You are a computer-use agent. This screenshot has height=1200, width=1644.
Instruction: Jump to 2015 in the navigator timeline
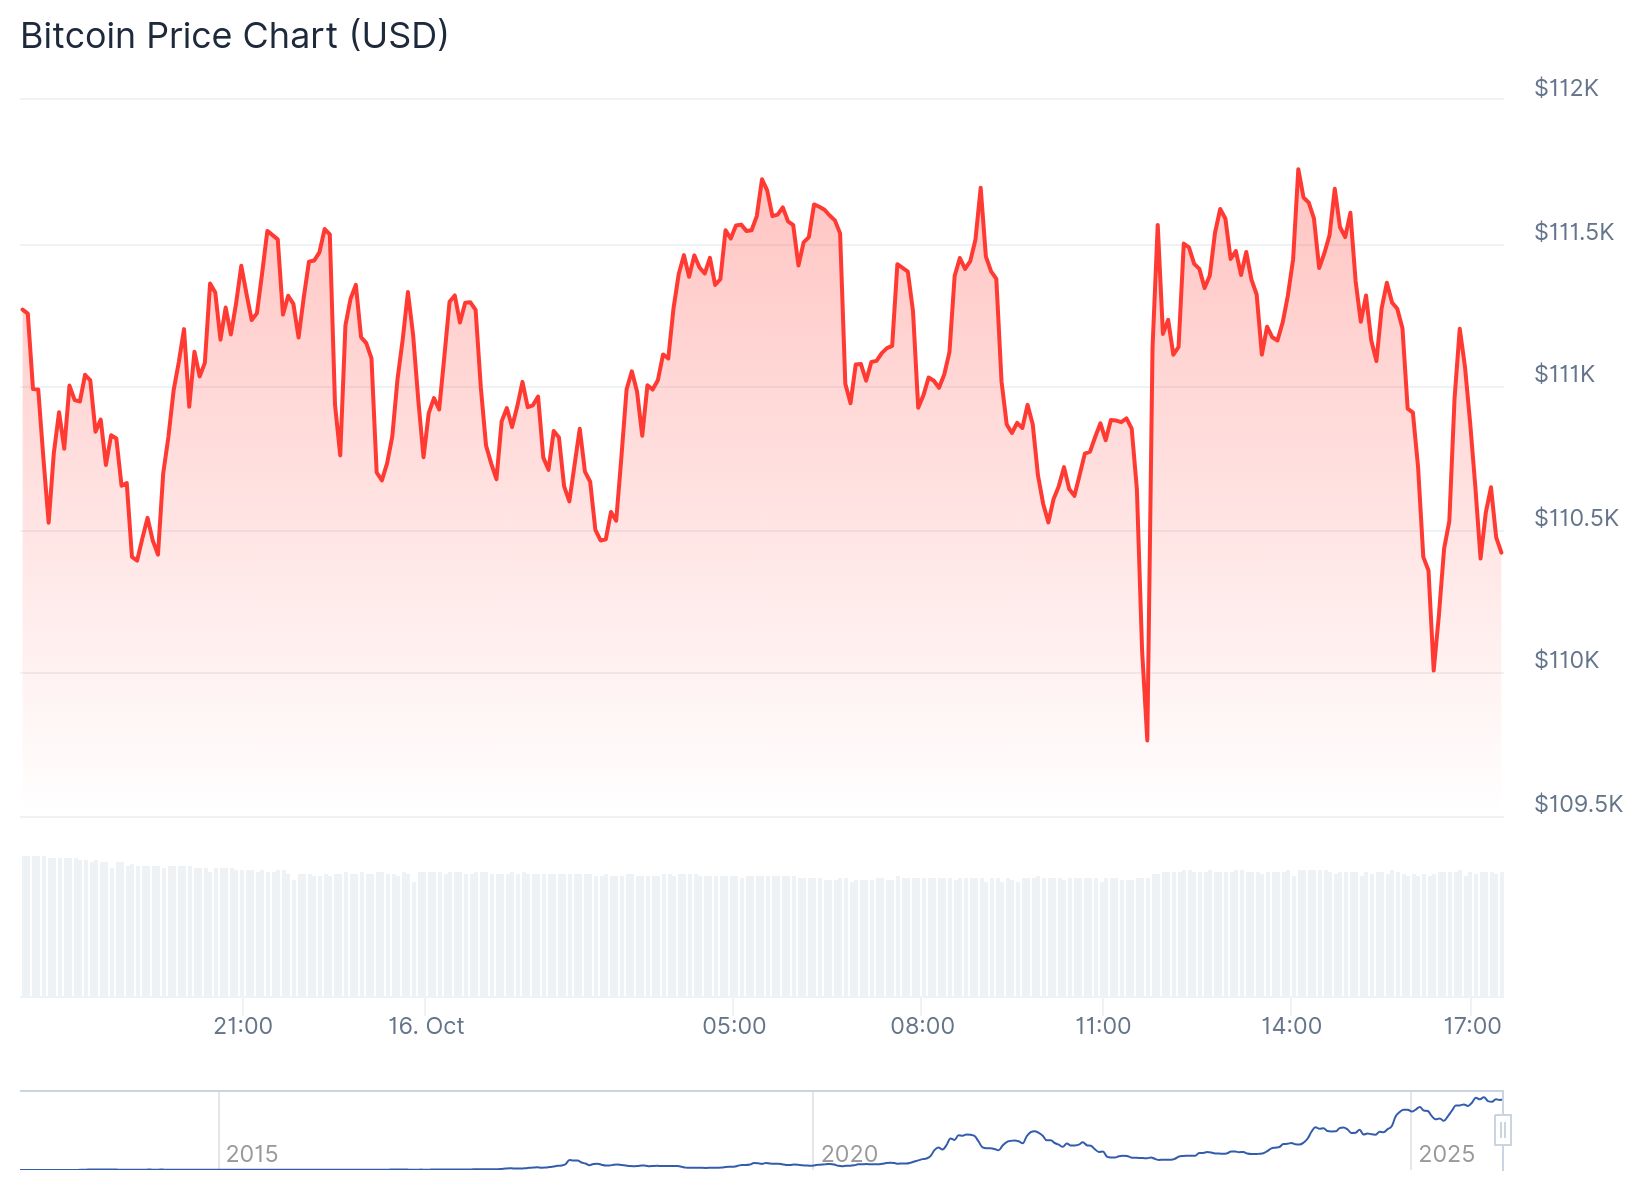click(252, 1154)
